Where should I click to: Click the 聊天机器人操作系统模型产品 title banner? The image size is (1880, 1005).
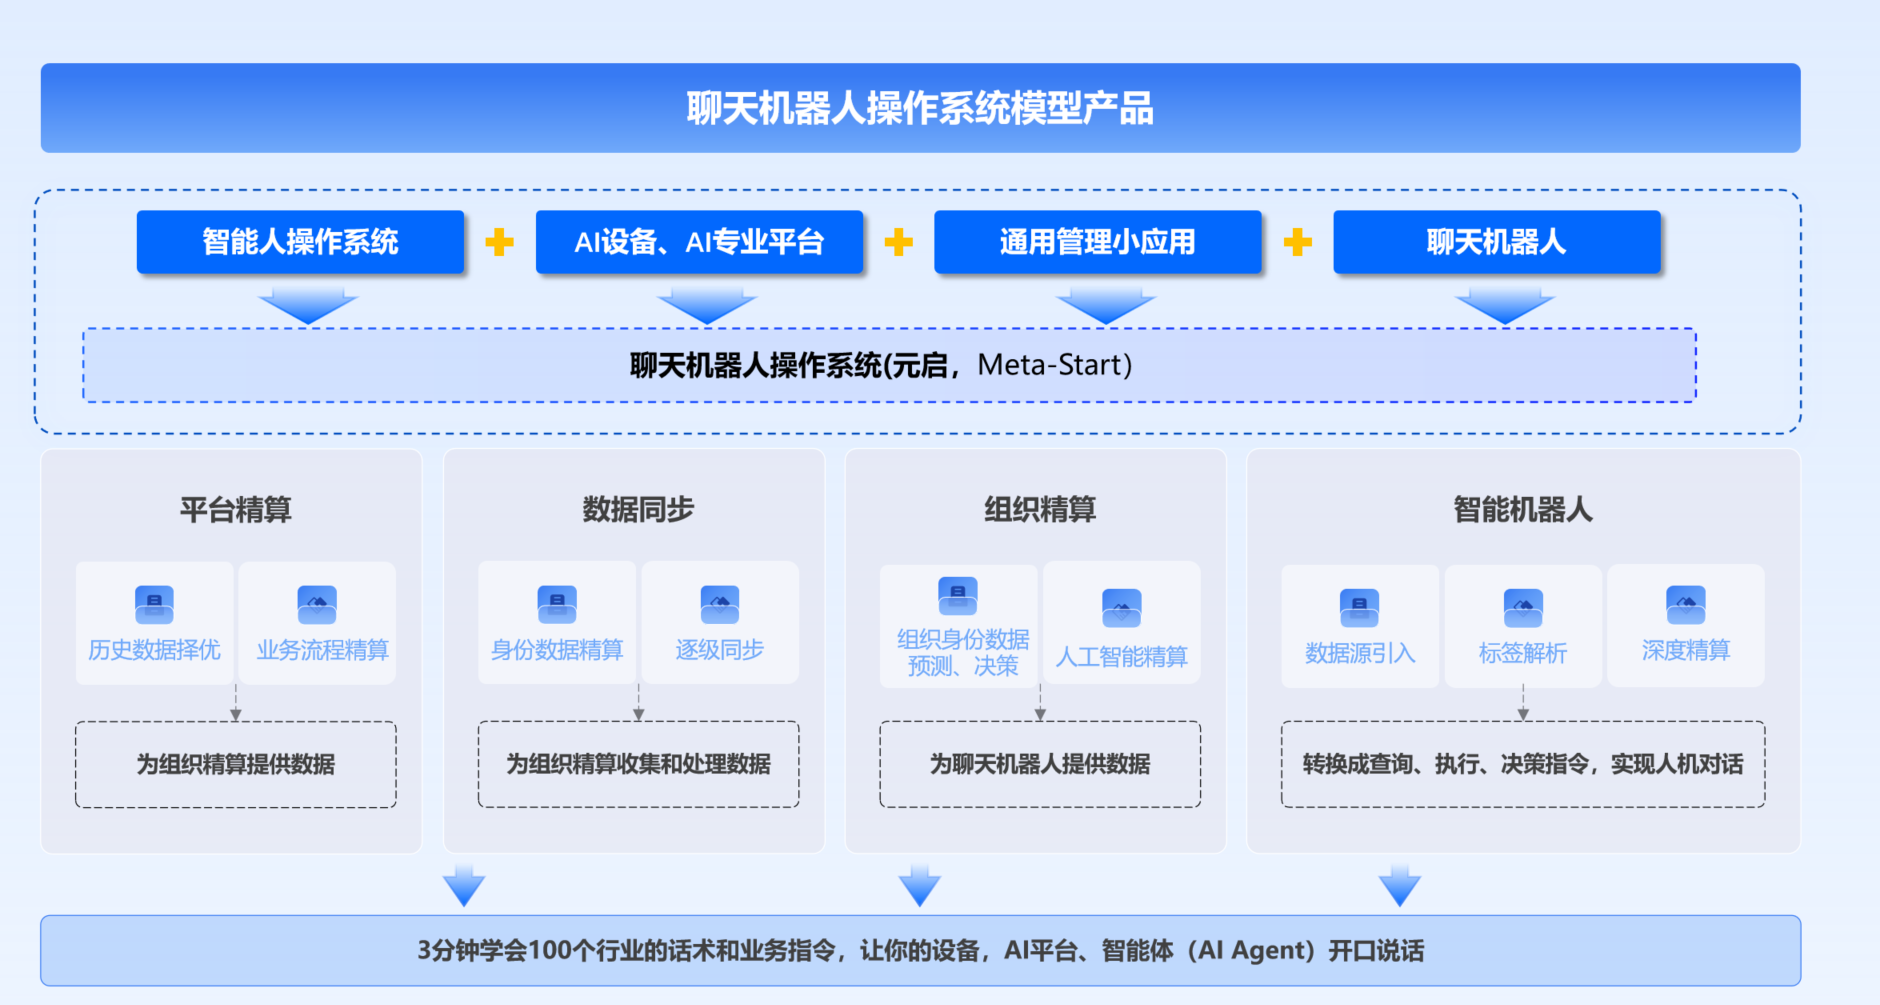tap(920, 108)
